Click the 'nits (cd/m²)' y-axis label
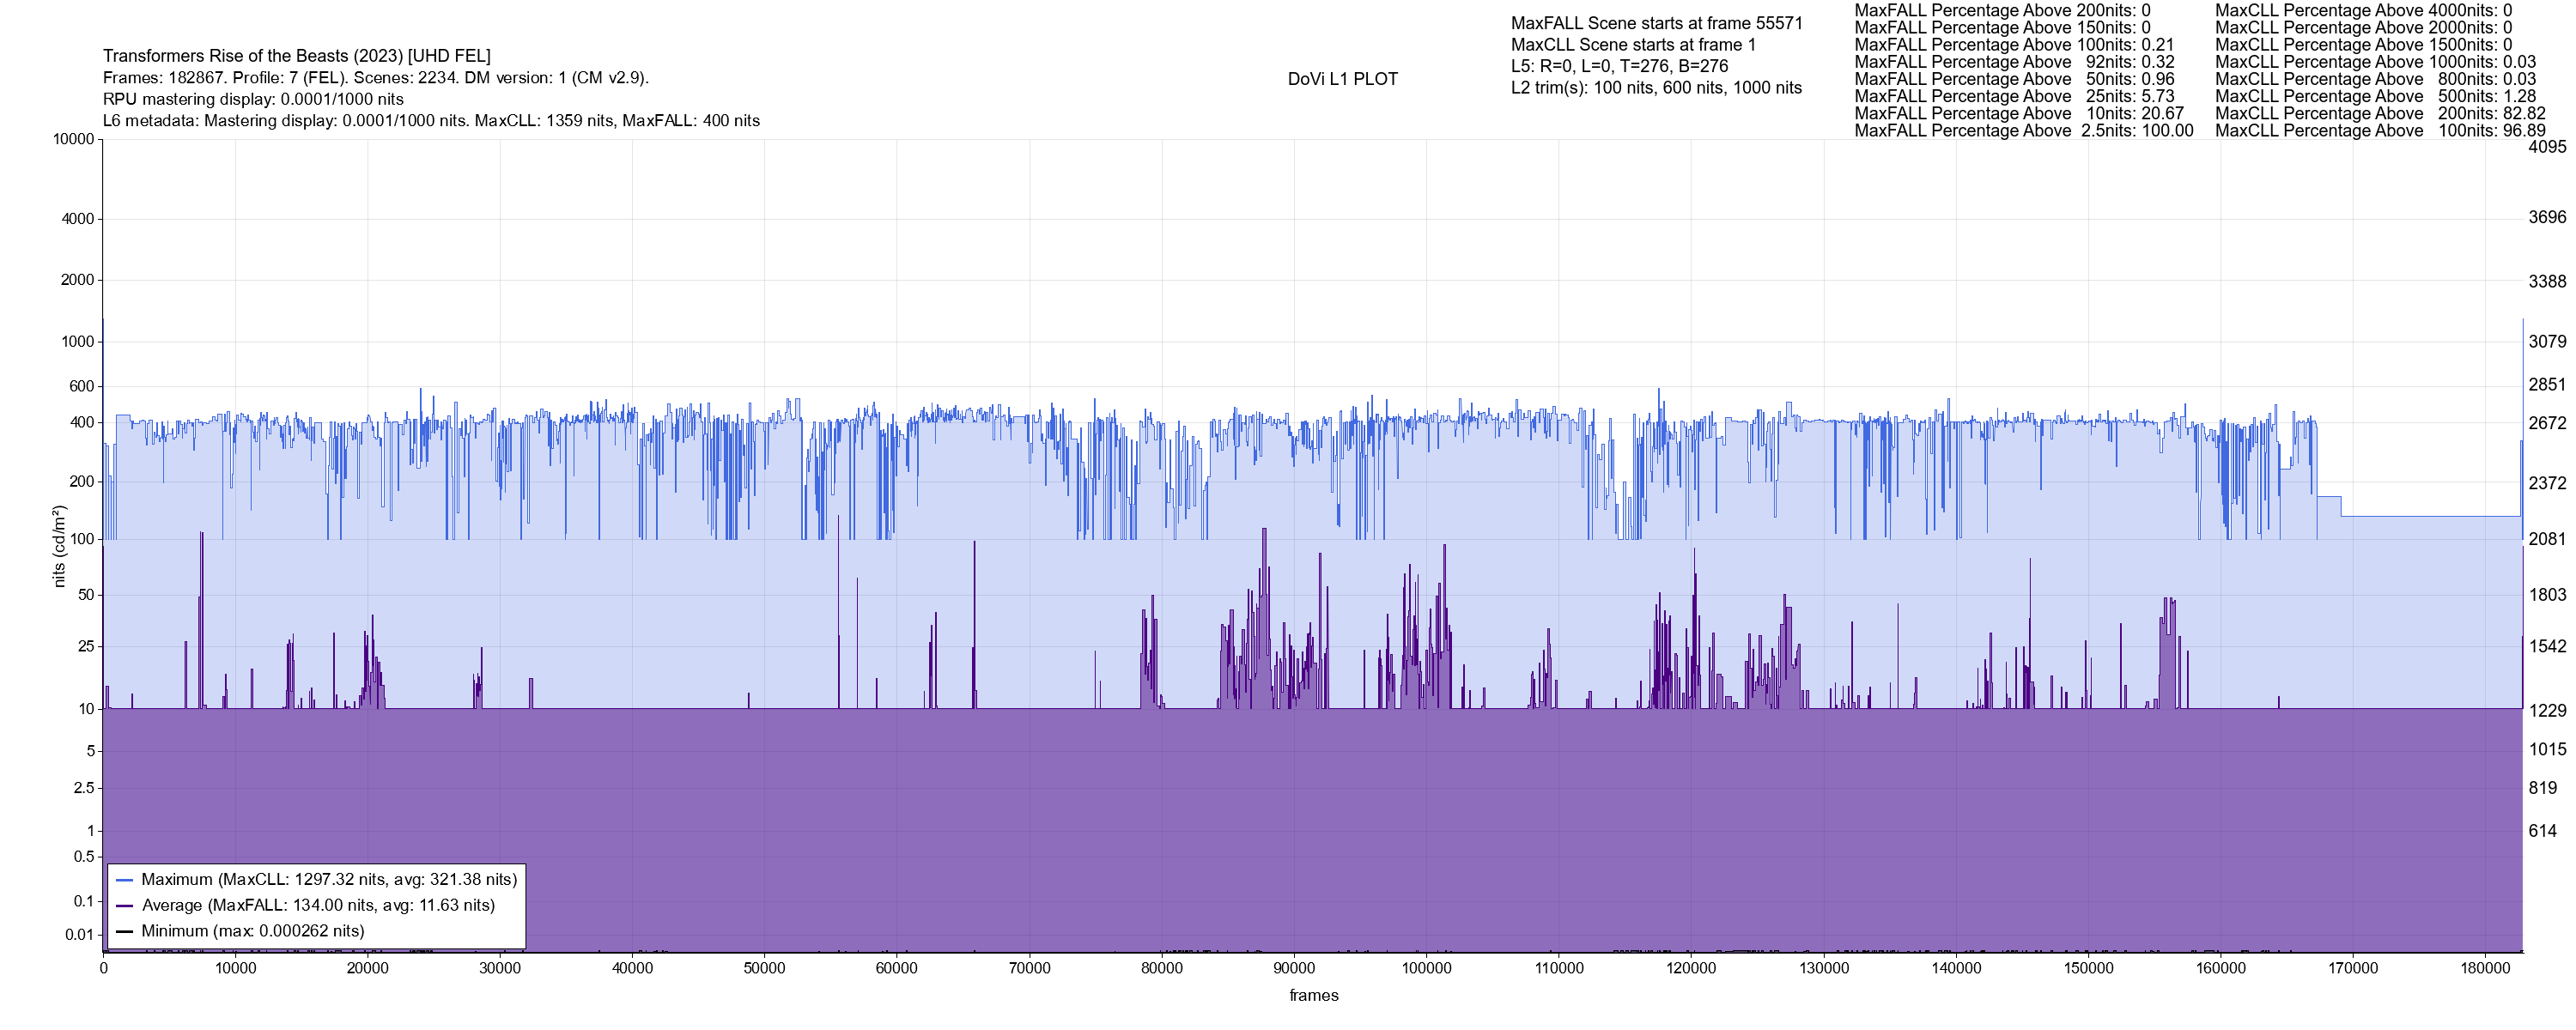 point(59,547)
